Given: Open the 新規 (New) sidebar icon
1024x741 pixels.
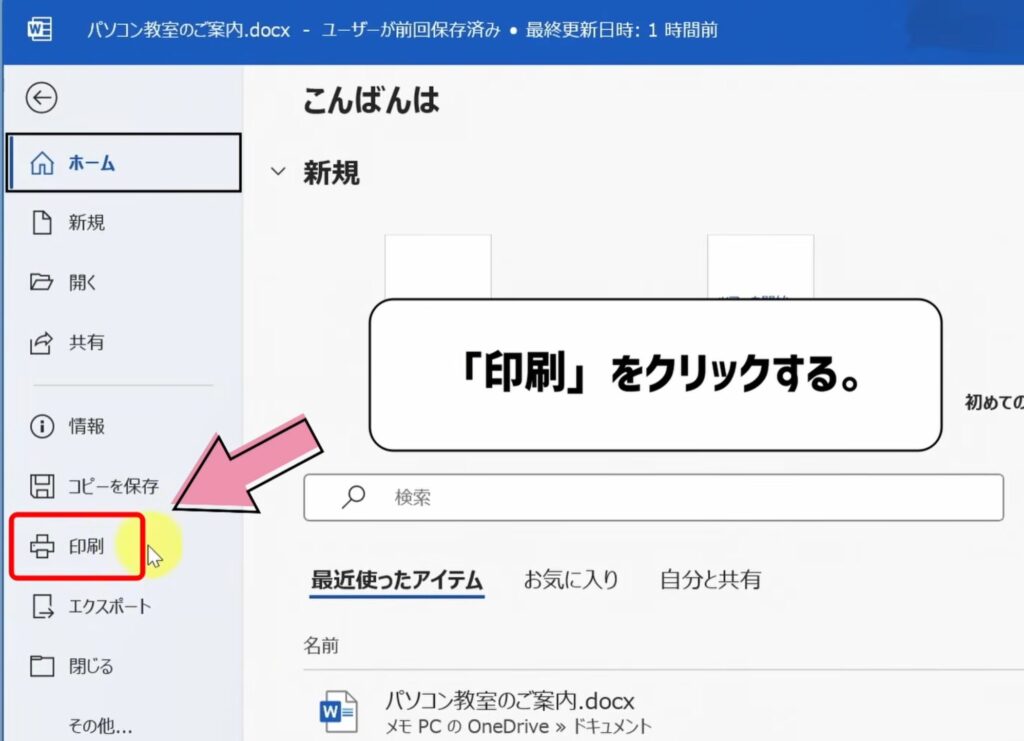Looking at the screenshot, I should pos(43,223).
